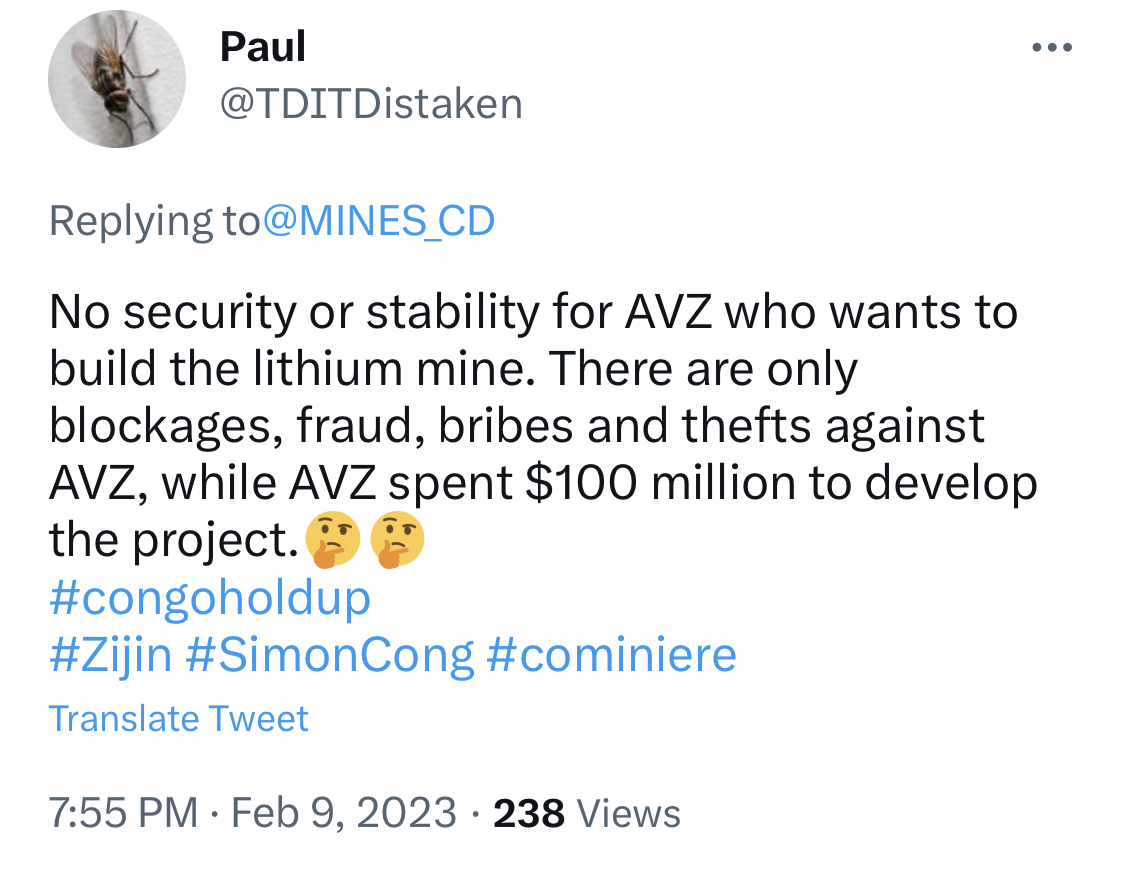The height and width of the screenshot is (876, 1125).
Task: Click Paul's fly profile picture
Action: click(118, 81)
